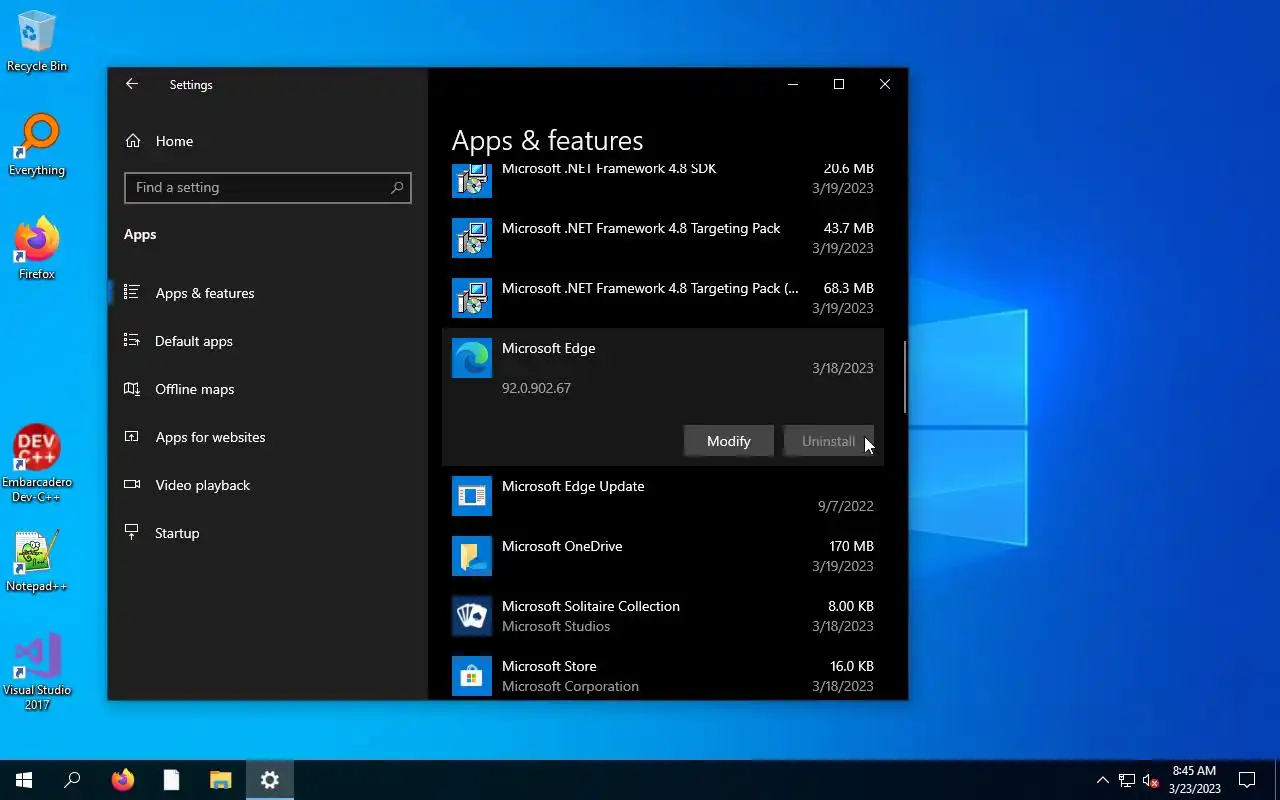The width and height of the screenshot is (1280, 800).
Task: Click the network tray icon
Action: [1127, 780]
